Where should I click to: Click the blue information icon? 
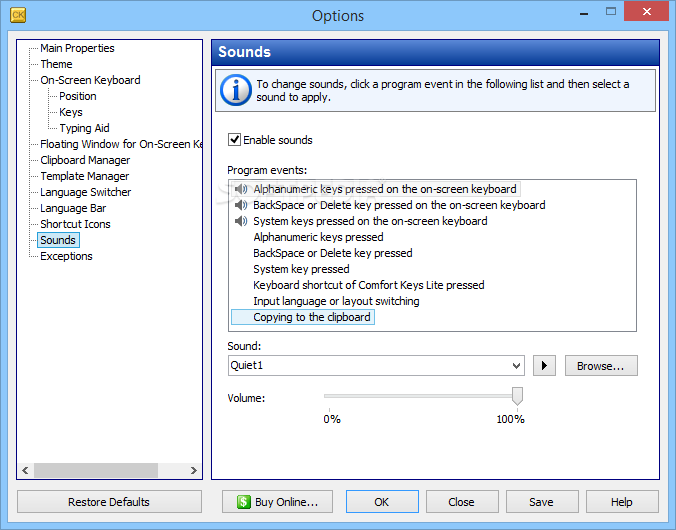pyautogui.click(x=235, y=90)
